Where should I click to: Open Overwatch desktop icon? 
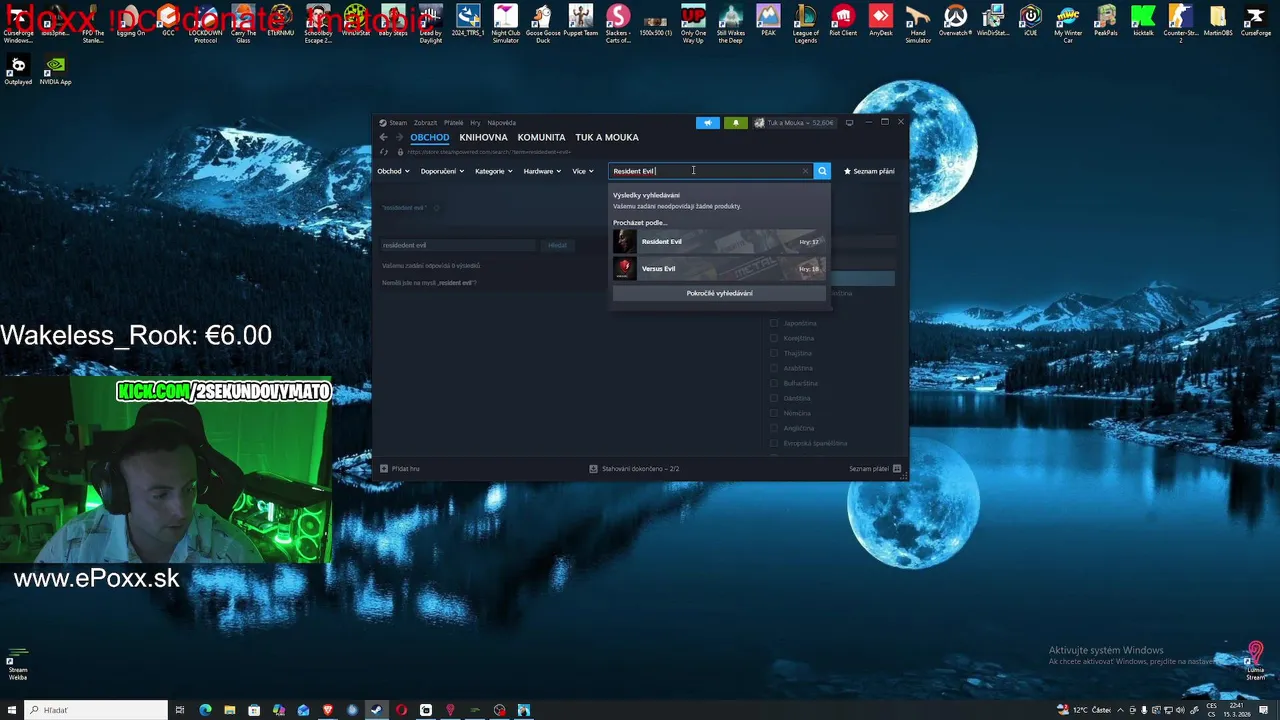pyautogui.click(x=955, y=21)
